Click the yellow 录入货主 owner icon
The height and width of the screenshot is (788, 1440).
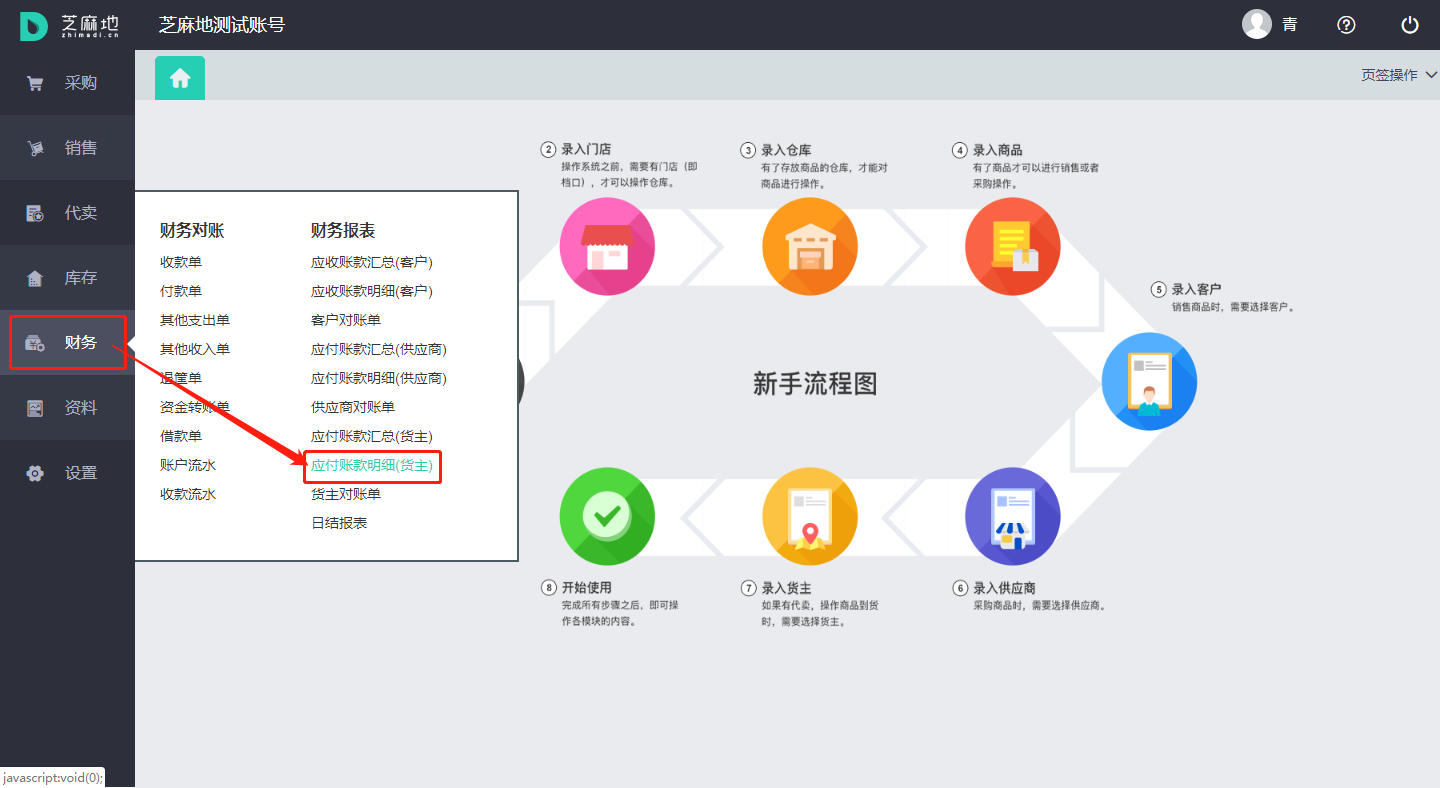tap(810, 517)
